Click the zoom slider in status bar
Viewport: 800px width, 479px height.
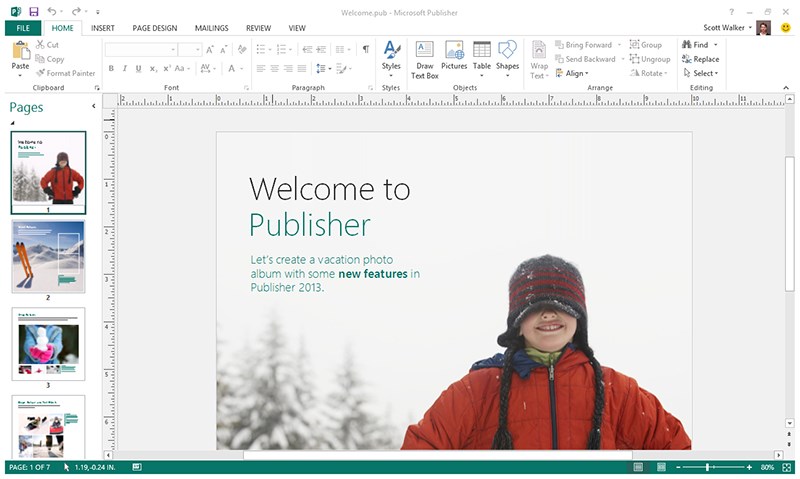click(708, 467)
